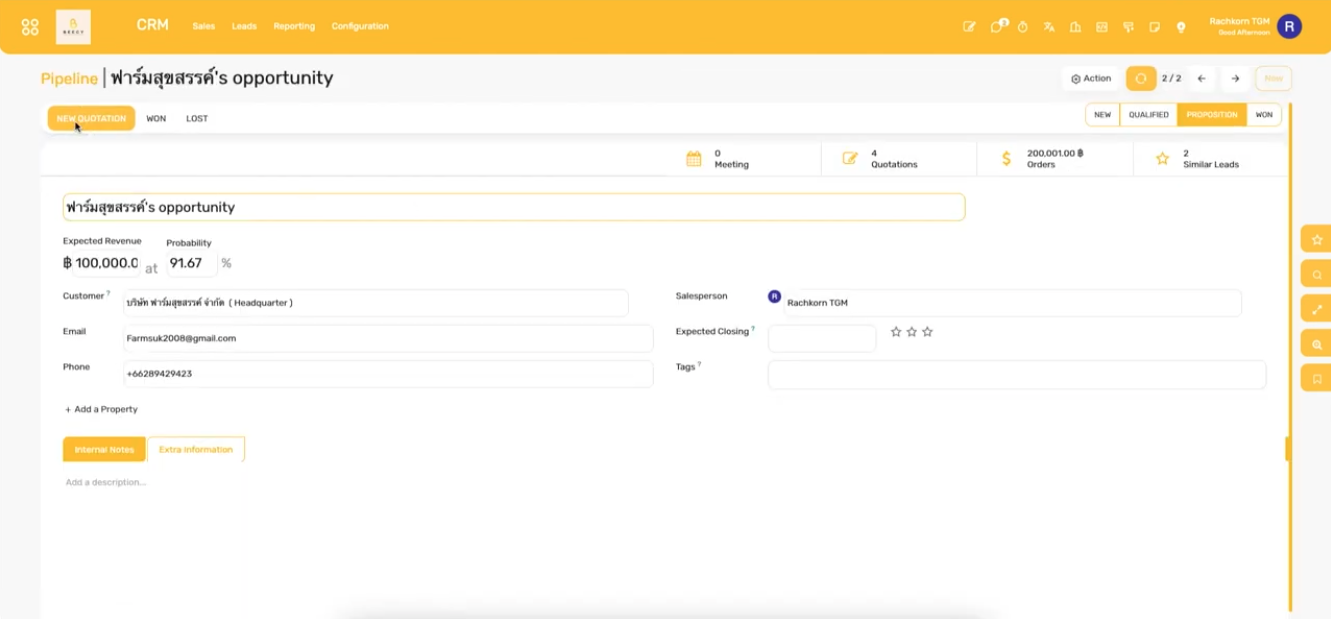
Task: Click the WON stage button in the status bar
Action: pos(1263,115)
